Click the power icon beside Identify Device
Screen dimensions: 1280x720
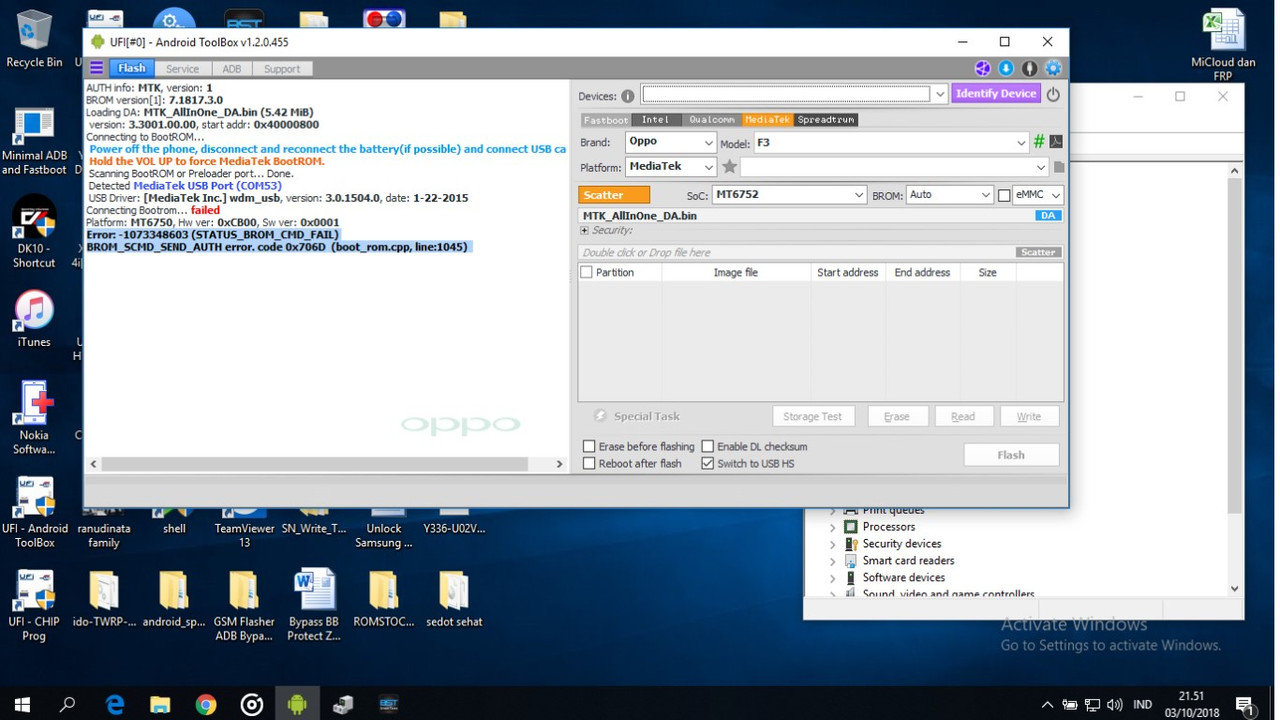click(1052, 93)
